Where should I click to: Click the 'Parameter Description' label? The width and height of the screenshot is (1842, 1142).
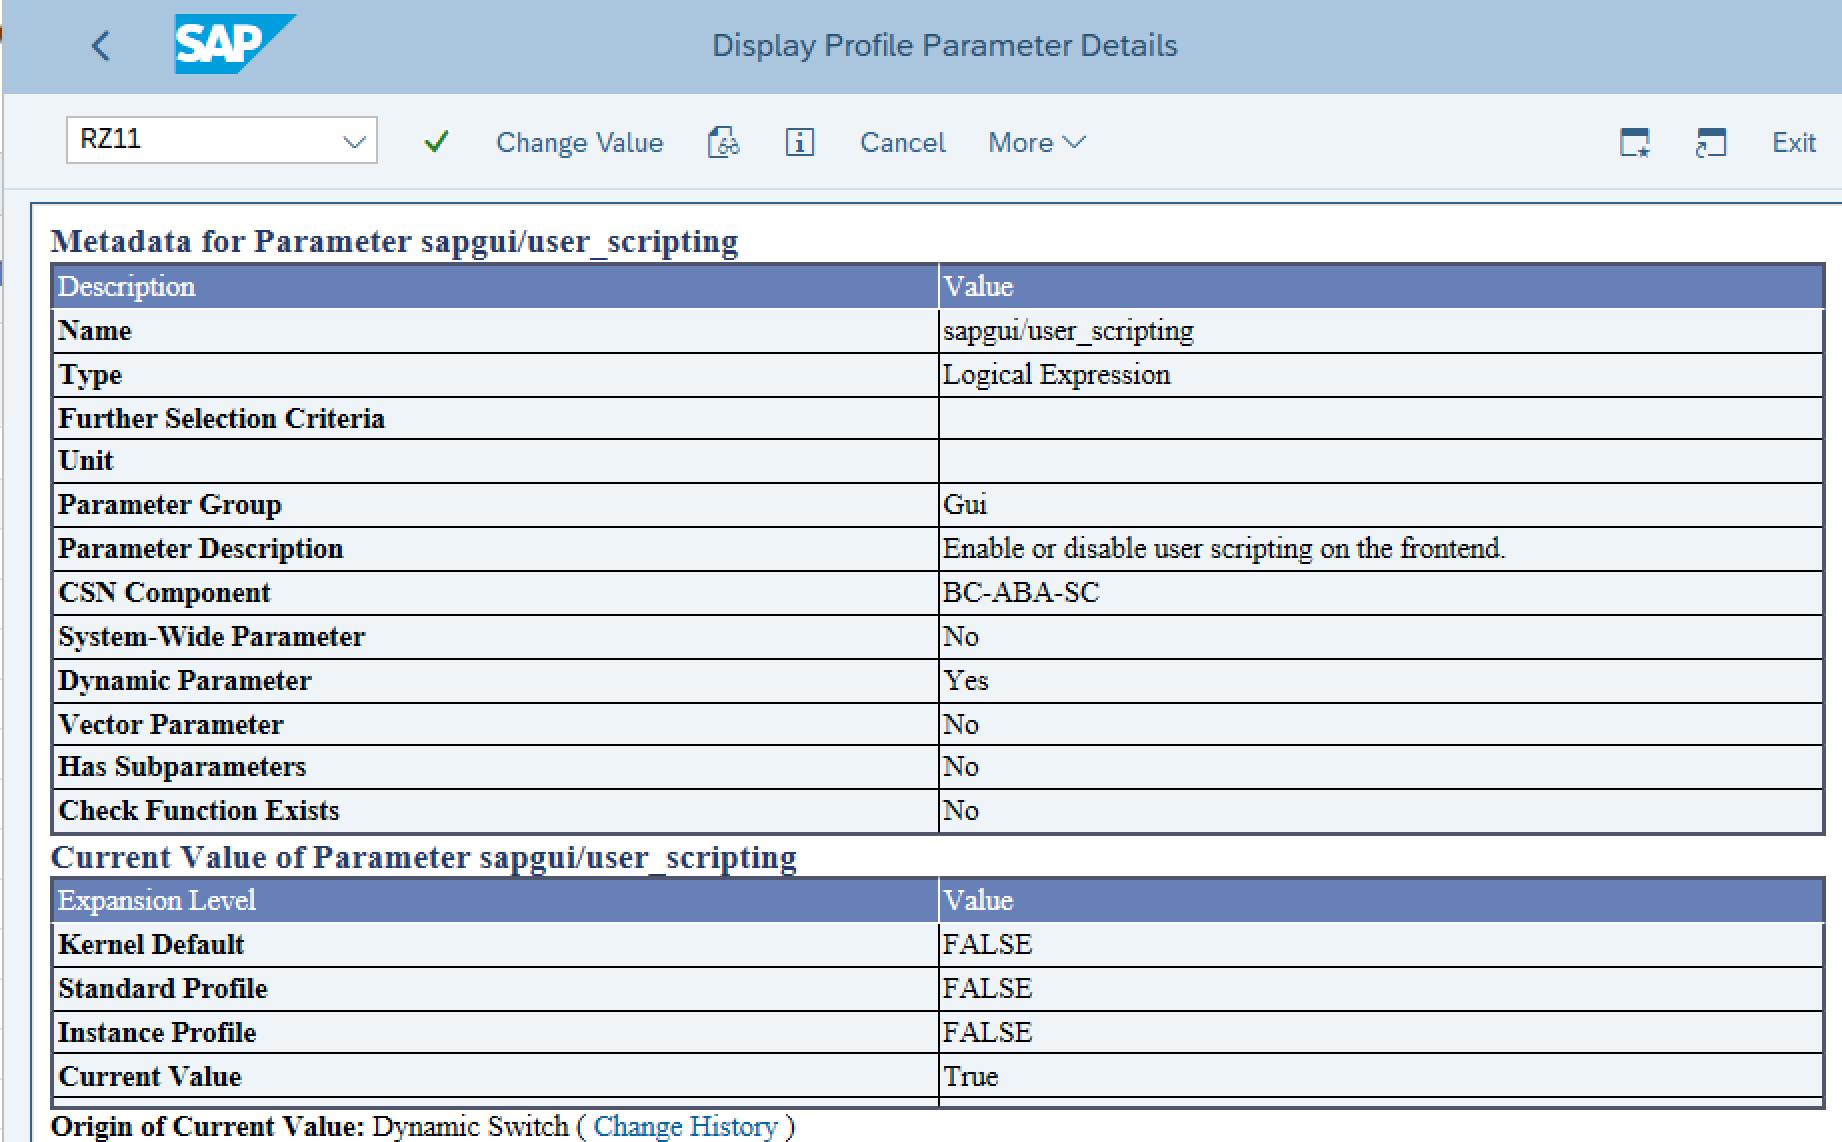pyautogui.click(x=200, y=548)
